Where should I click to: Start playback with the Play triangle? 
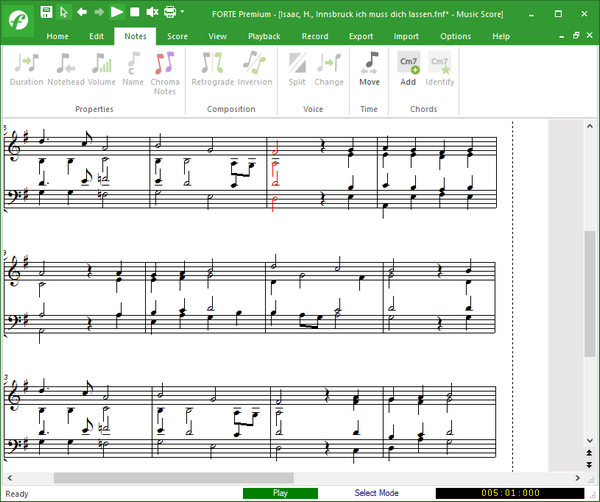tap(117, 12)
